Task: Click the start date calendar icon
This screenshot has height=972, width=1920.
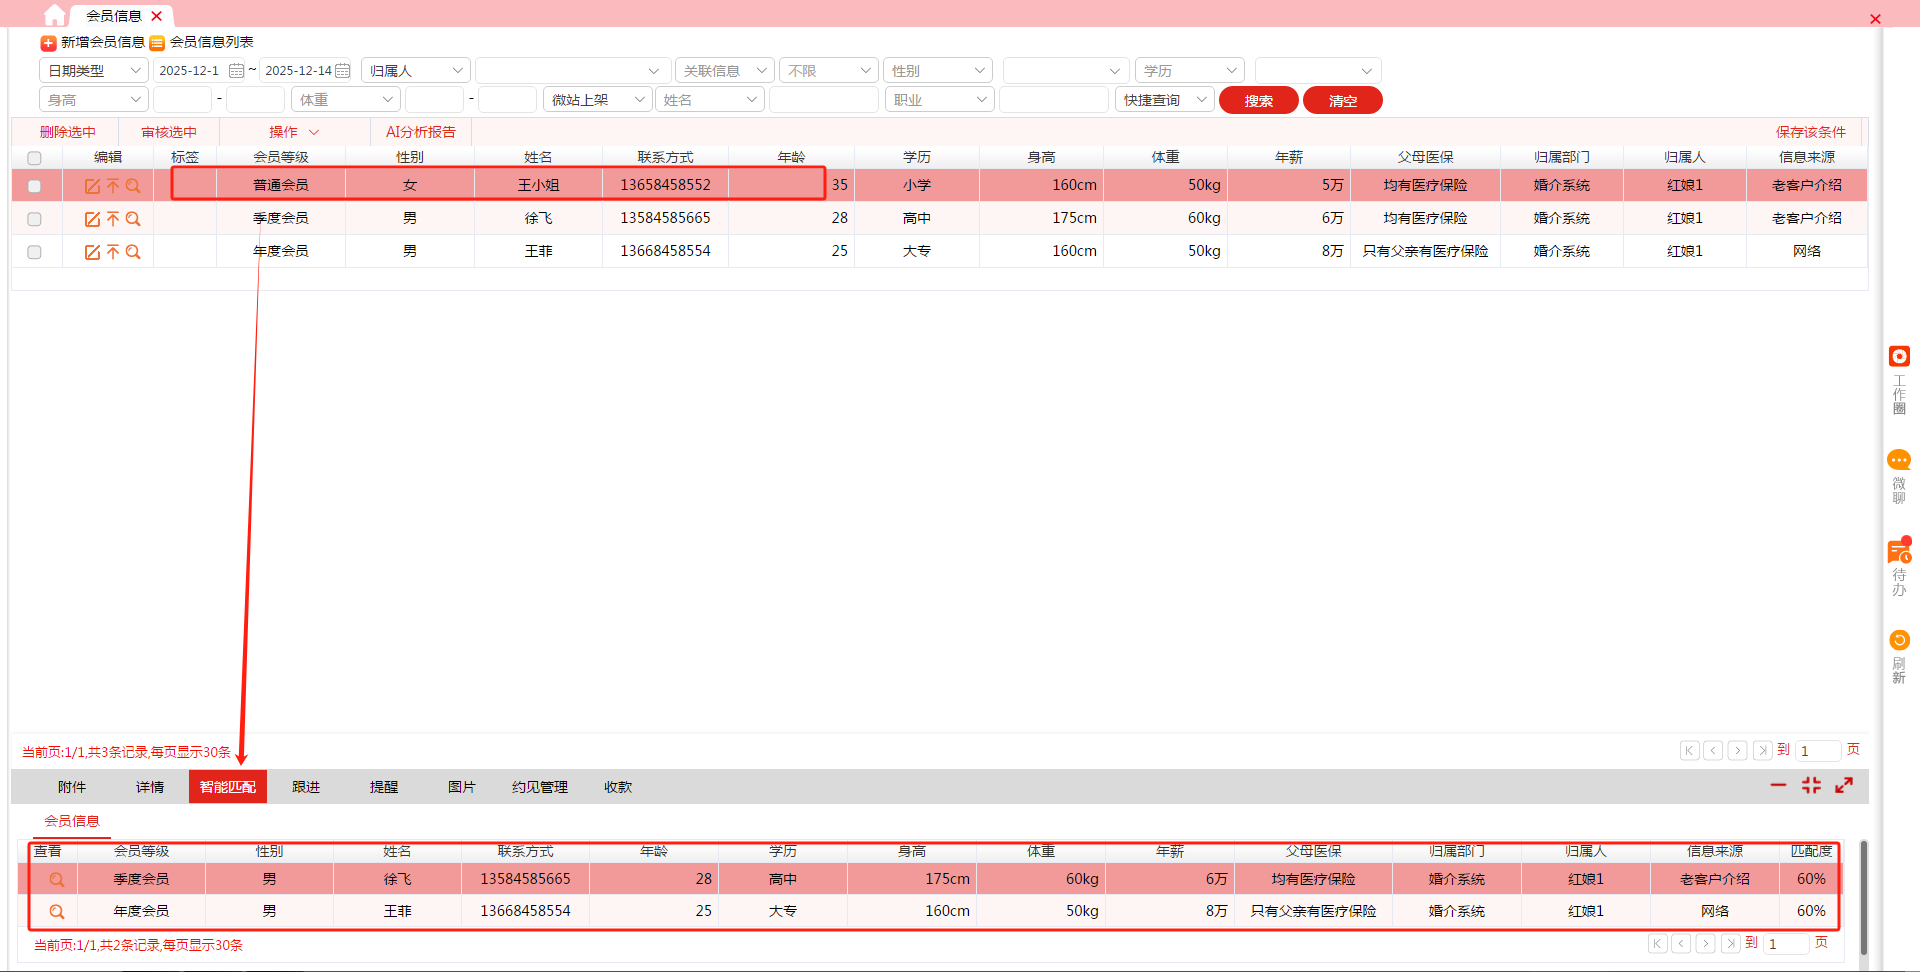Action: (237, 71)
